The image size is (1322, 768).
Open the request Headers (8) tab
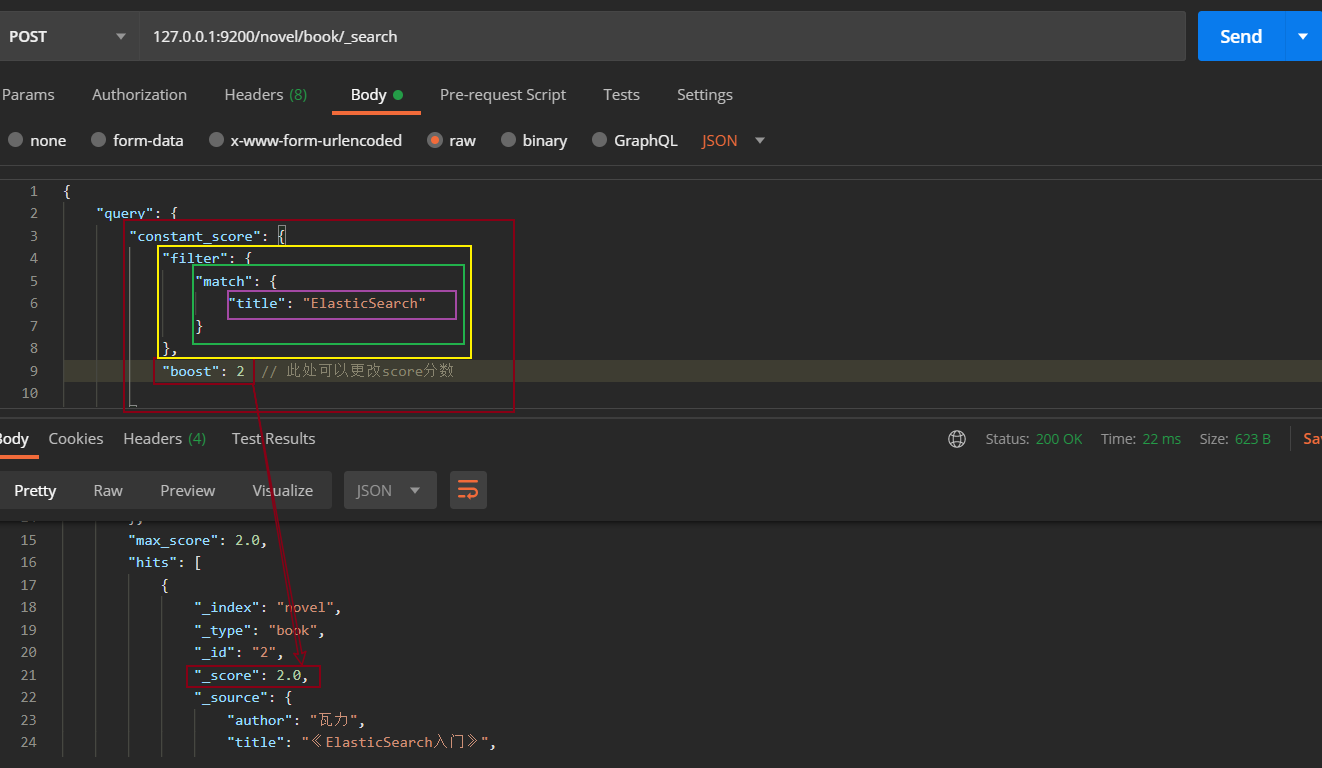(x=266, y=95)
